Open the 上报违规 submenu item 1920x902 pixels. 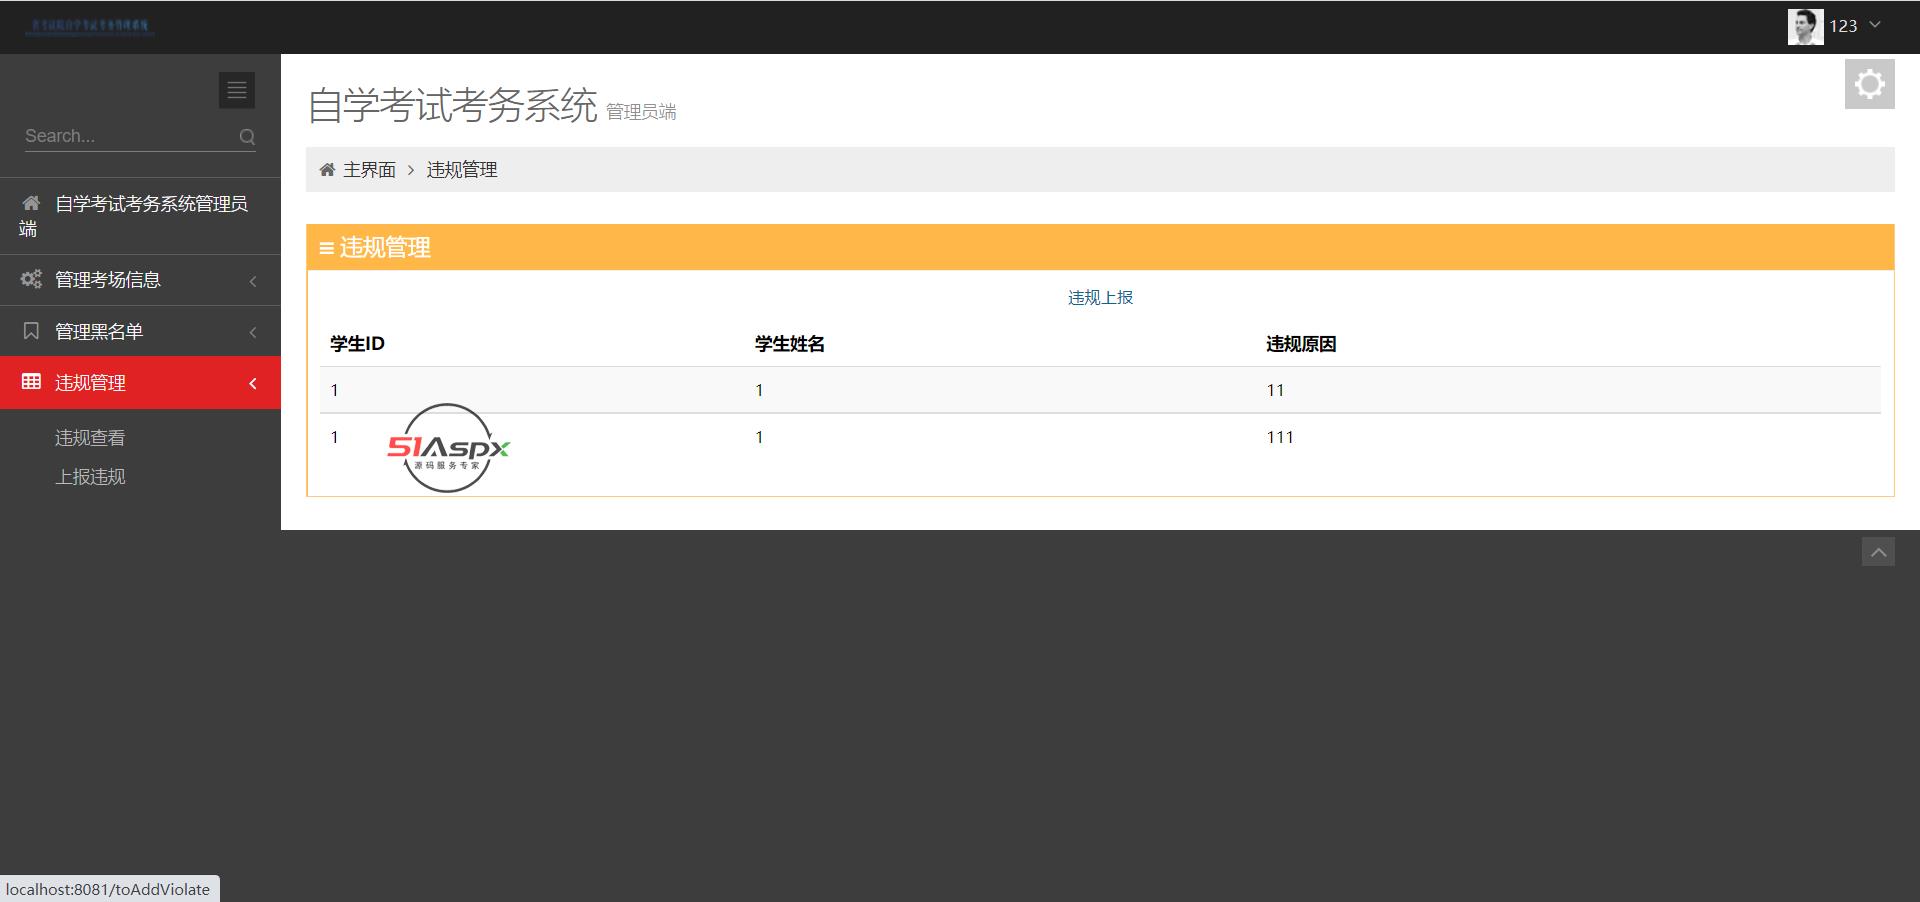click(90, 477)
